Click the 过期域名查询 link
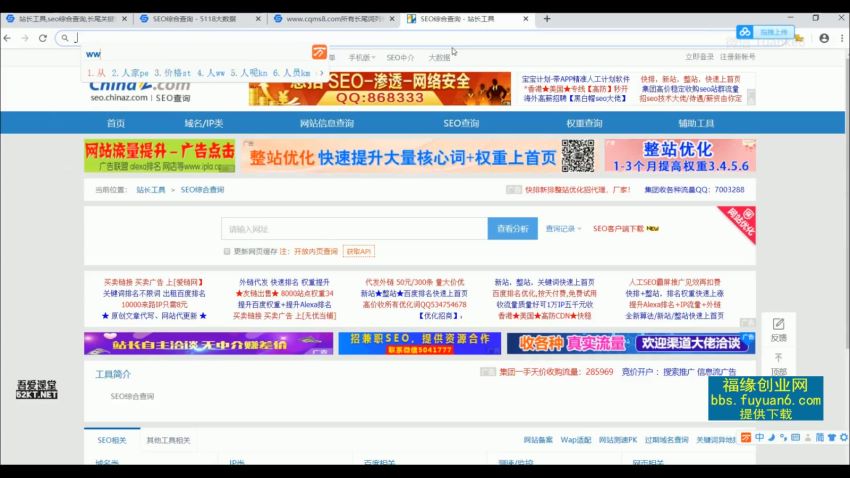850x478 pixels. (x=666, y=440)
